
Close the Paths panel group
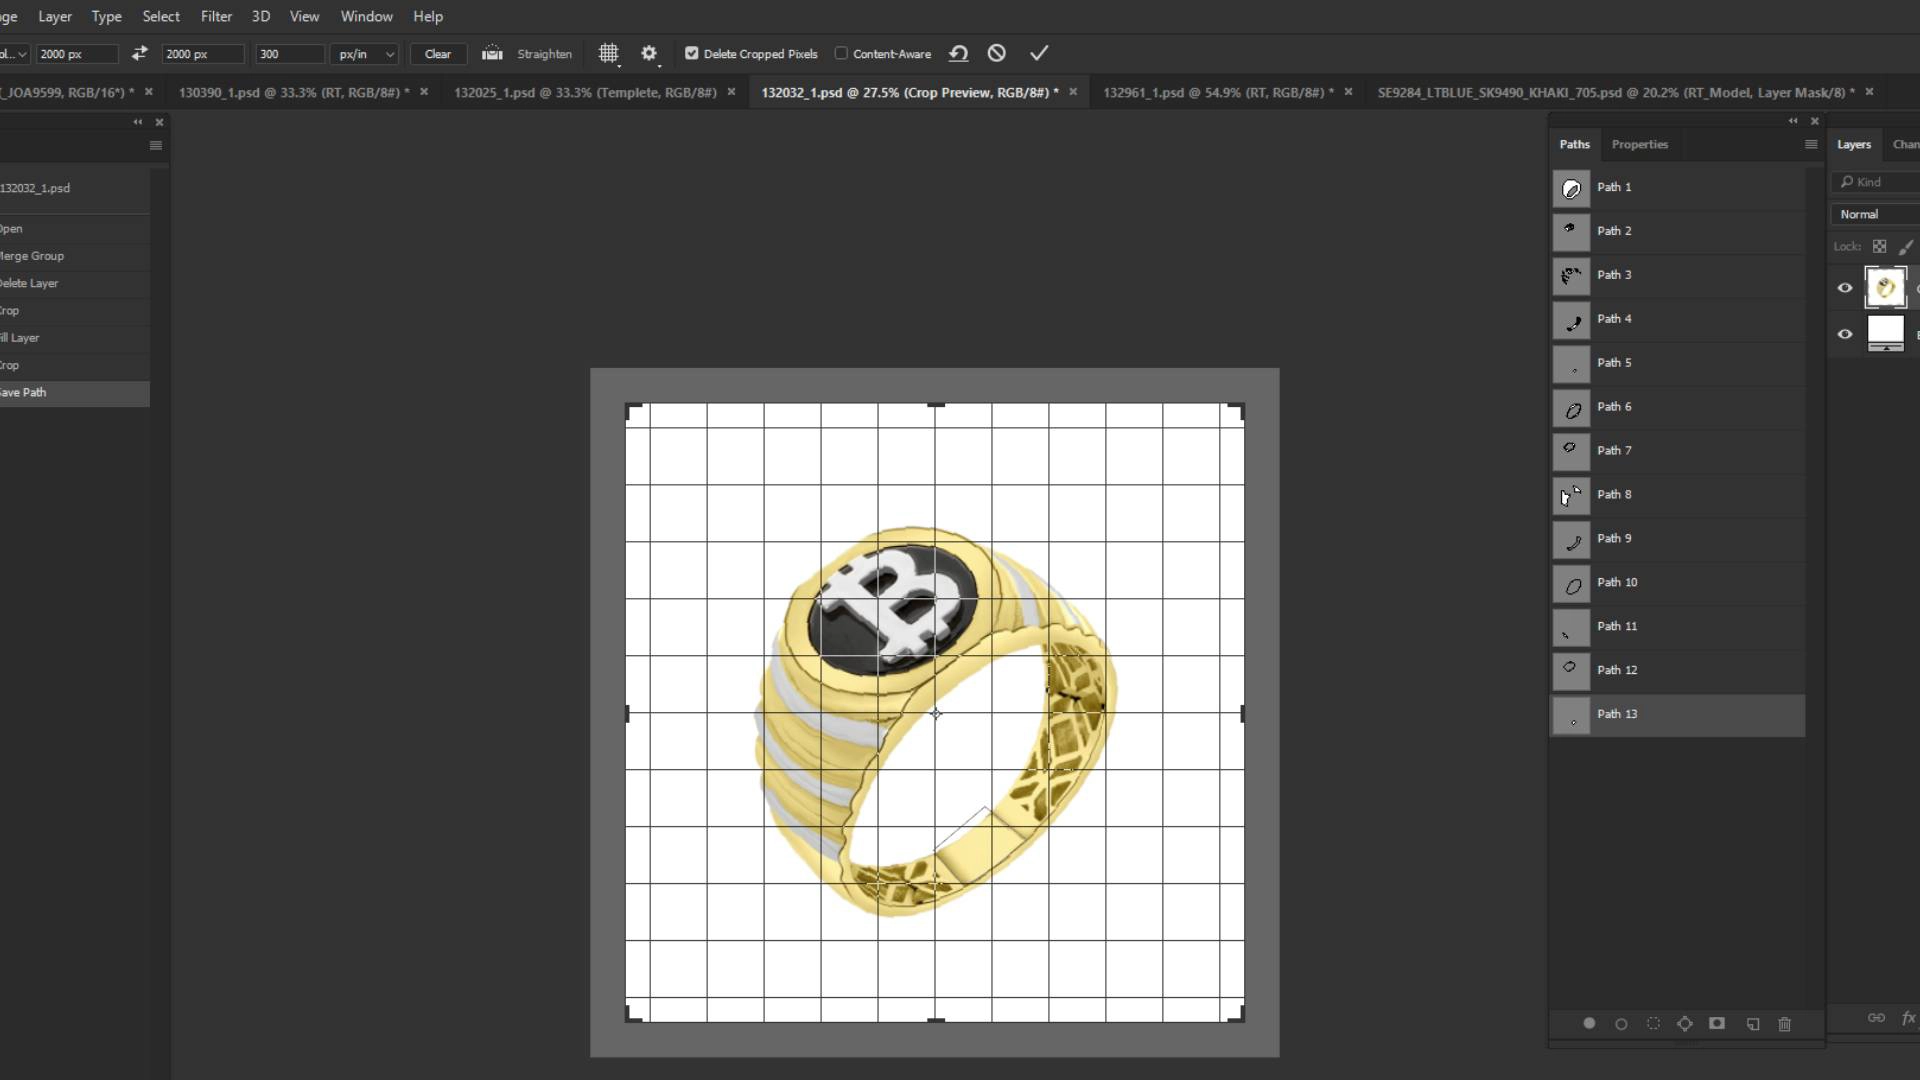click(1815, 121)
